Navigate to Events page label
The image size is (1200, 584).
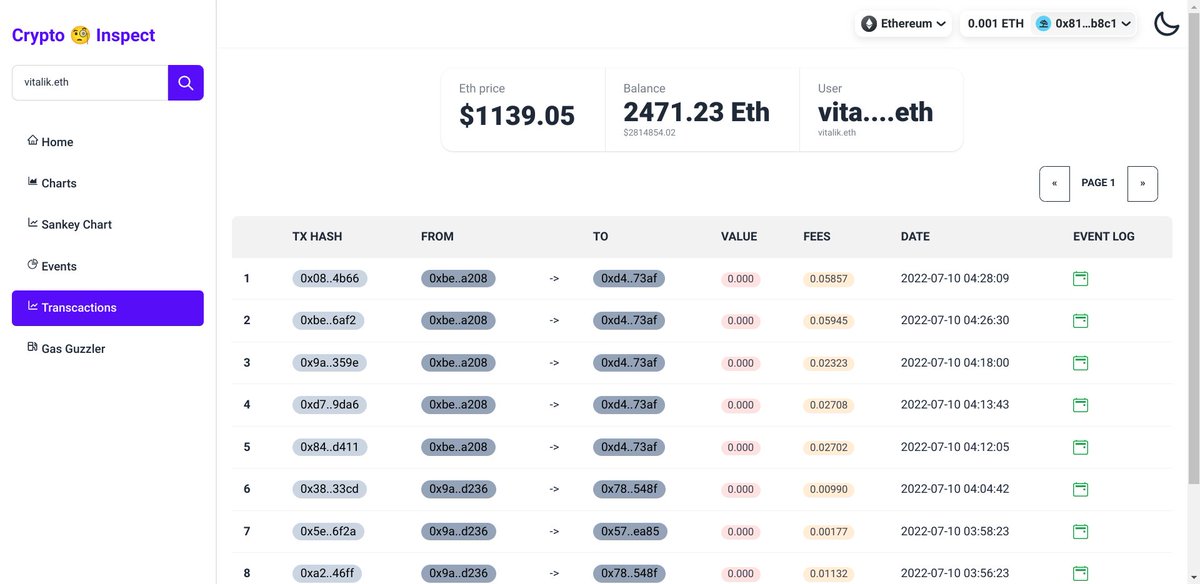59,267
